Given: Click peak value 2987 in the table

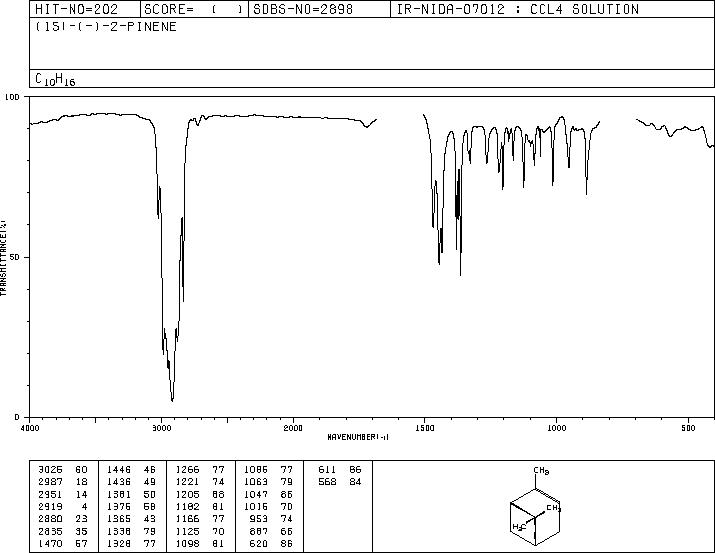Looking at the screenshot, I should [50, 482].
